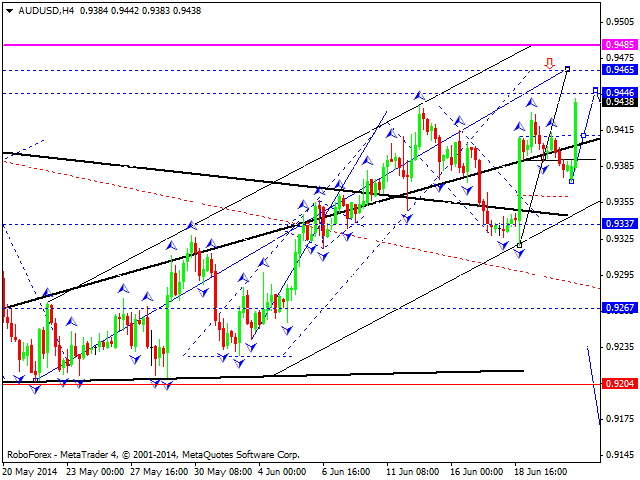This screenshot has height=480, width=640.
Task: Click the 4 Jun 00:00 time label
Action: 282,472
